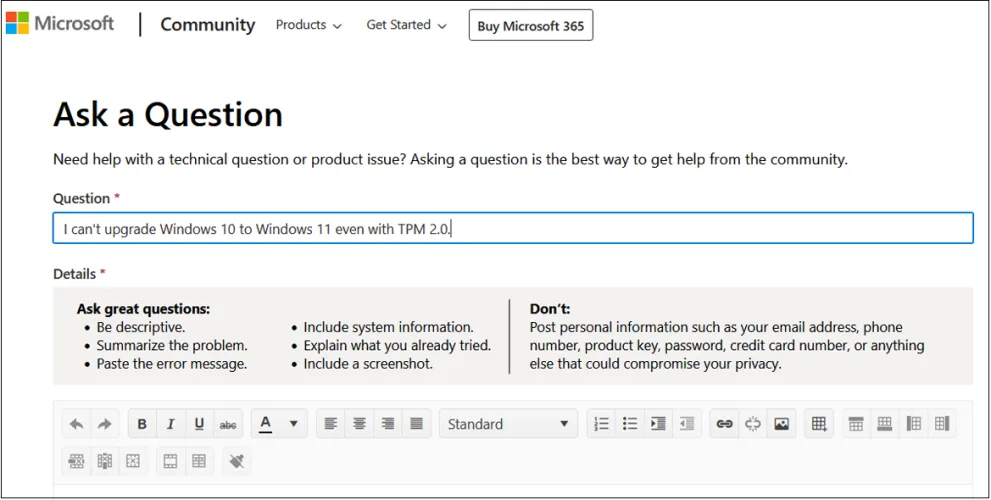The image size is (991, 500).
Task: Expand the Products menu
Action: coord(308,25)
